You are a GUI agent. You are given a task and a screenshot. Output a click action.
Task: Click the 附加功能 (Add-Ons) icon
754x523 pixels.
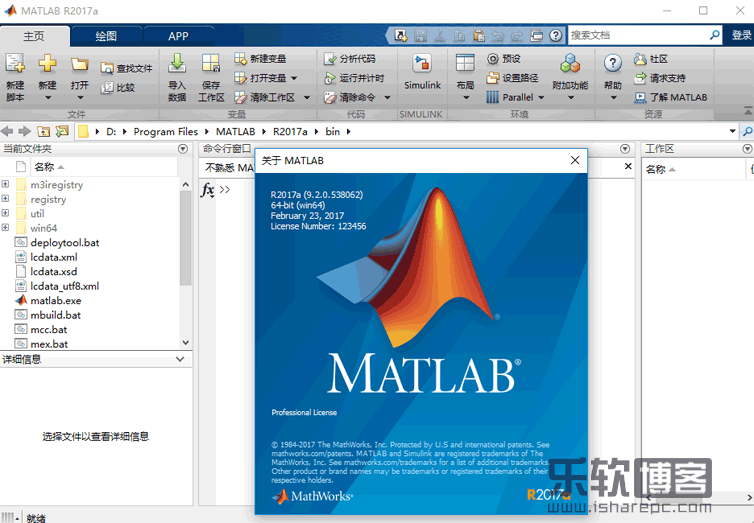(x=570, y=66)
